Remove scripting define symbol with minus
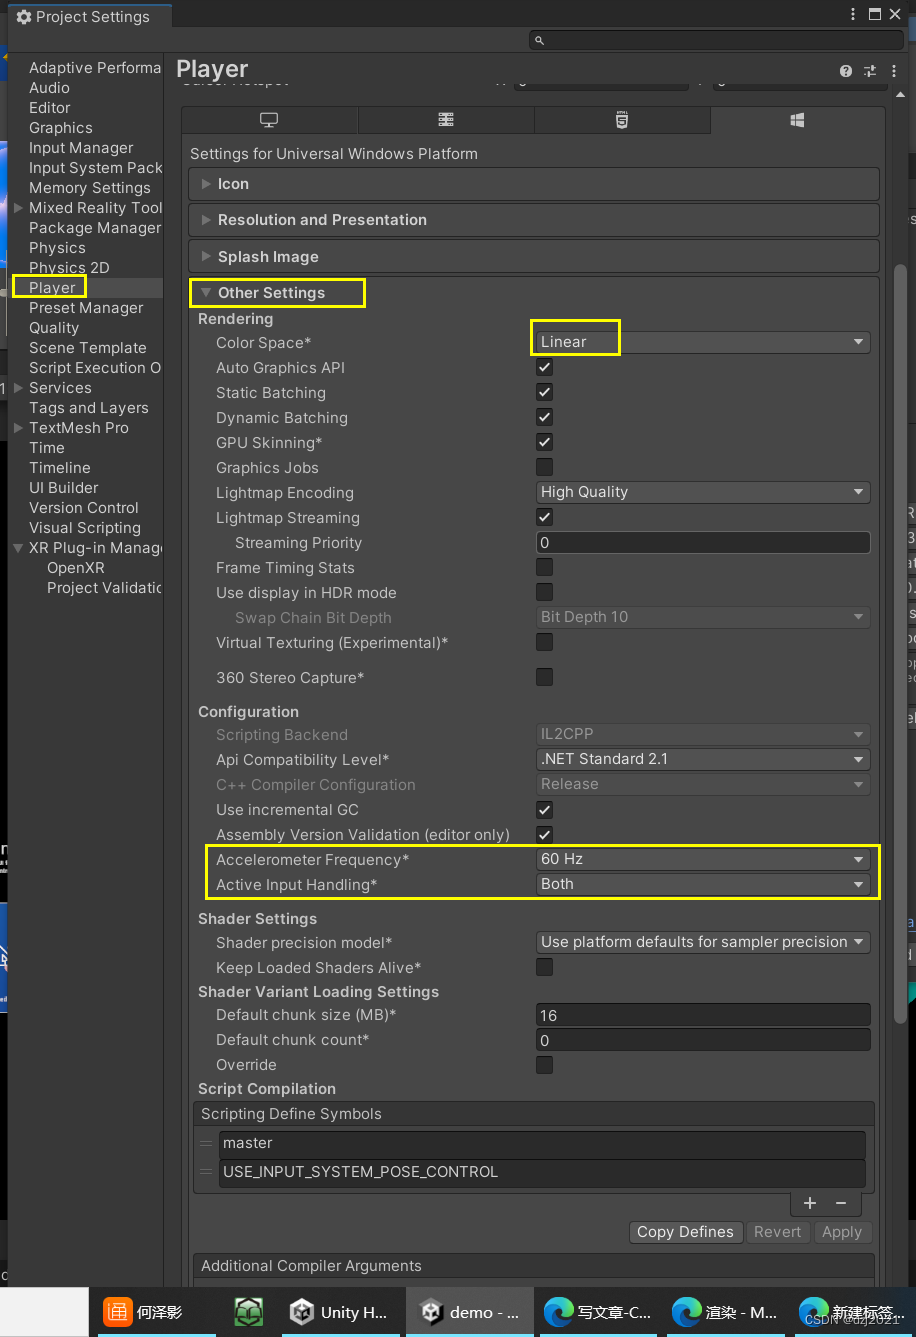This screenshot has width=916, height=1337. point(841,1203)
